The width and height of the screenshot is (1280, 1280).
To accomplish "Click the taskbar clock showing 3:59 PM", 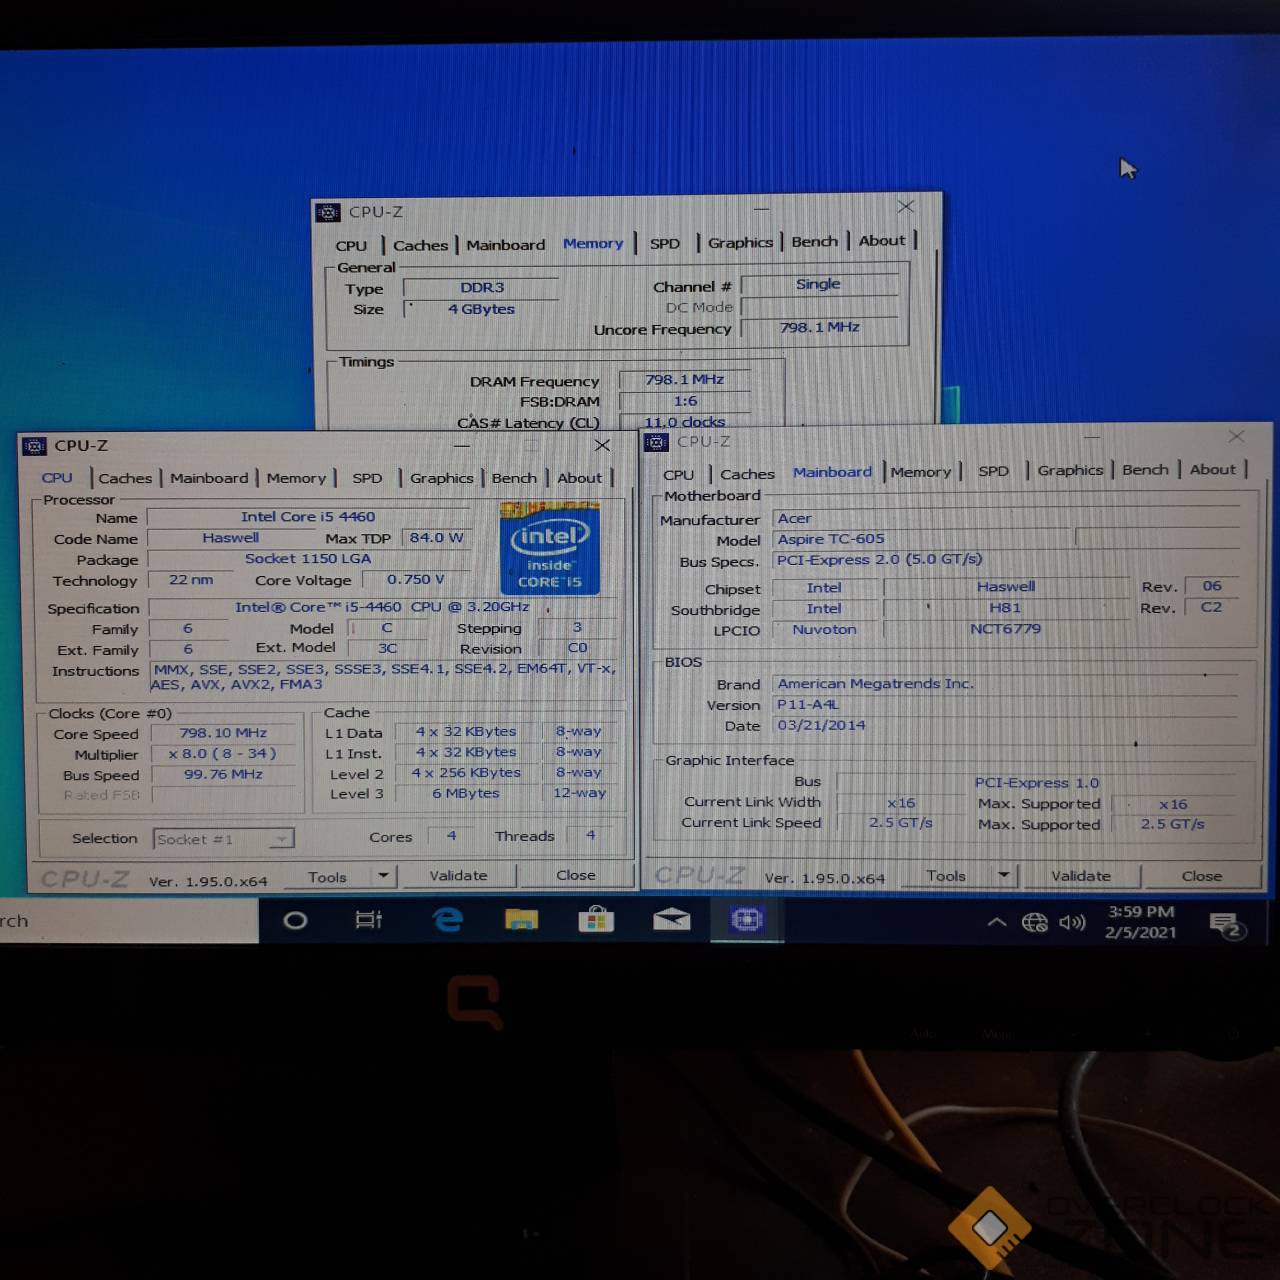I will [x=1140, y=922].
